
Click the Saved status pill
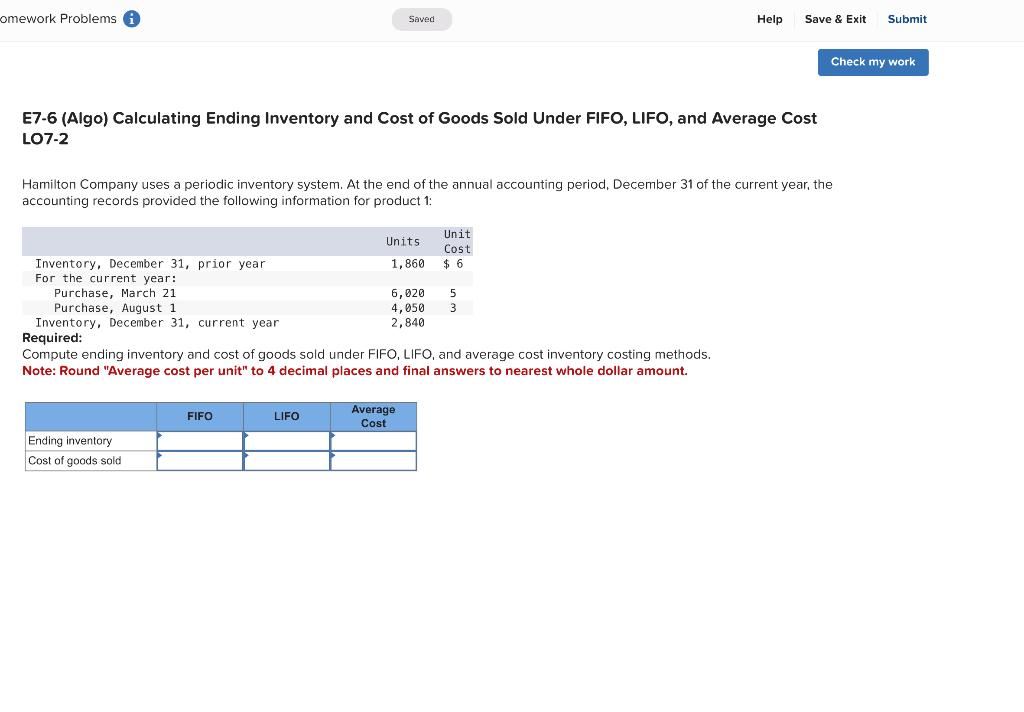pos(421,18)
